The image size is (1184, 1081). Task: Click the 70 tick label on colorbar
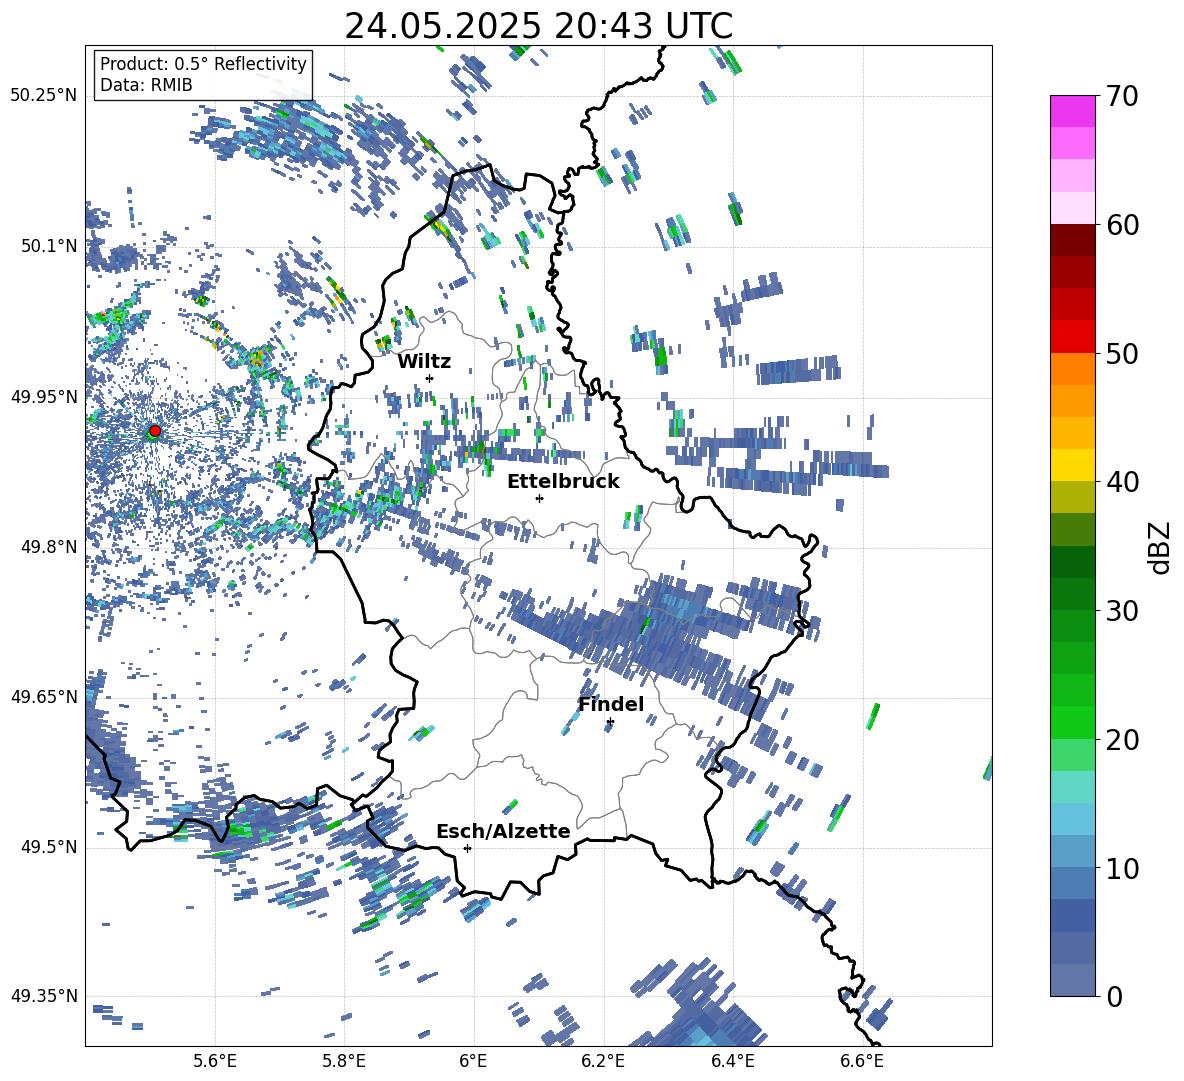pos(1122,96)
